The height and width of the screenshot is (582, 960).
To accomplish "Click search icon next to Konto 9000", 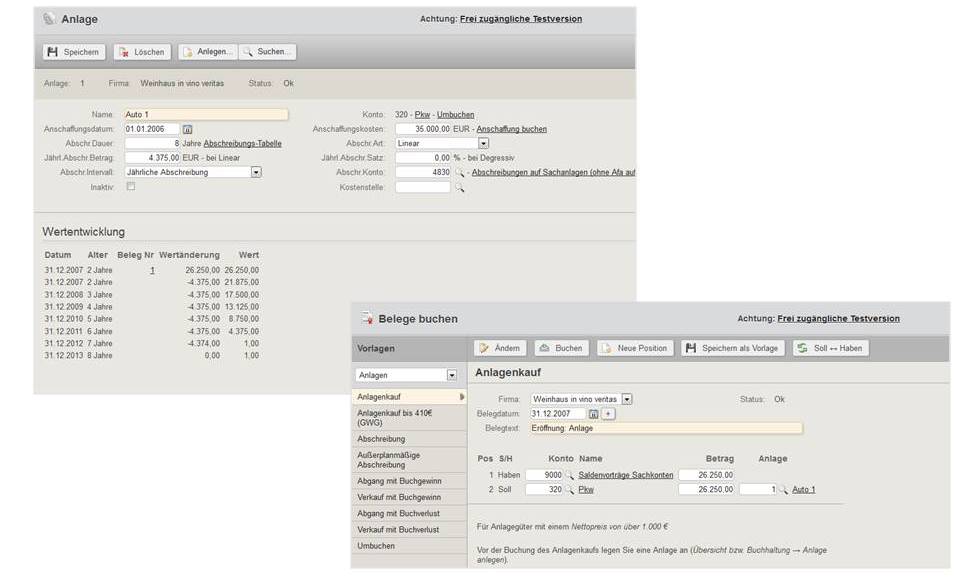I will click(570, 475).
